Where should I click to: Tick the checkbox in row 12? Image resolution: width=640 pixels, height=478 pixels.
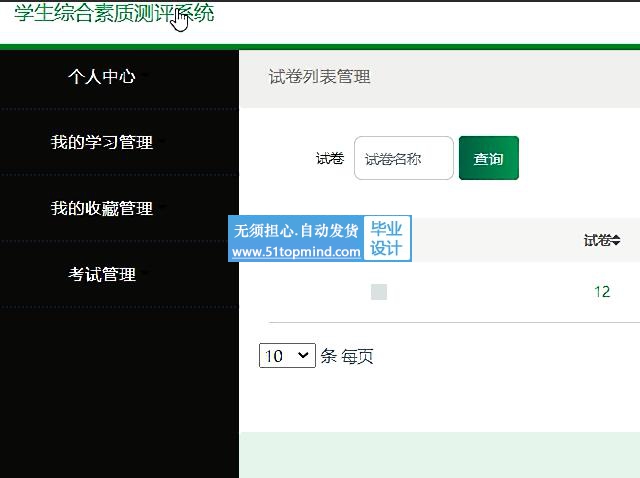tap(379, 292)
